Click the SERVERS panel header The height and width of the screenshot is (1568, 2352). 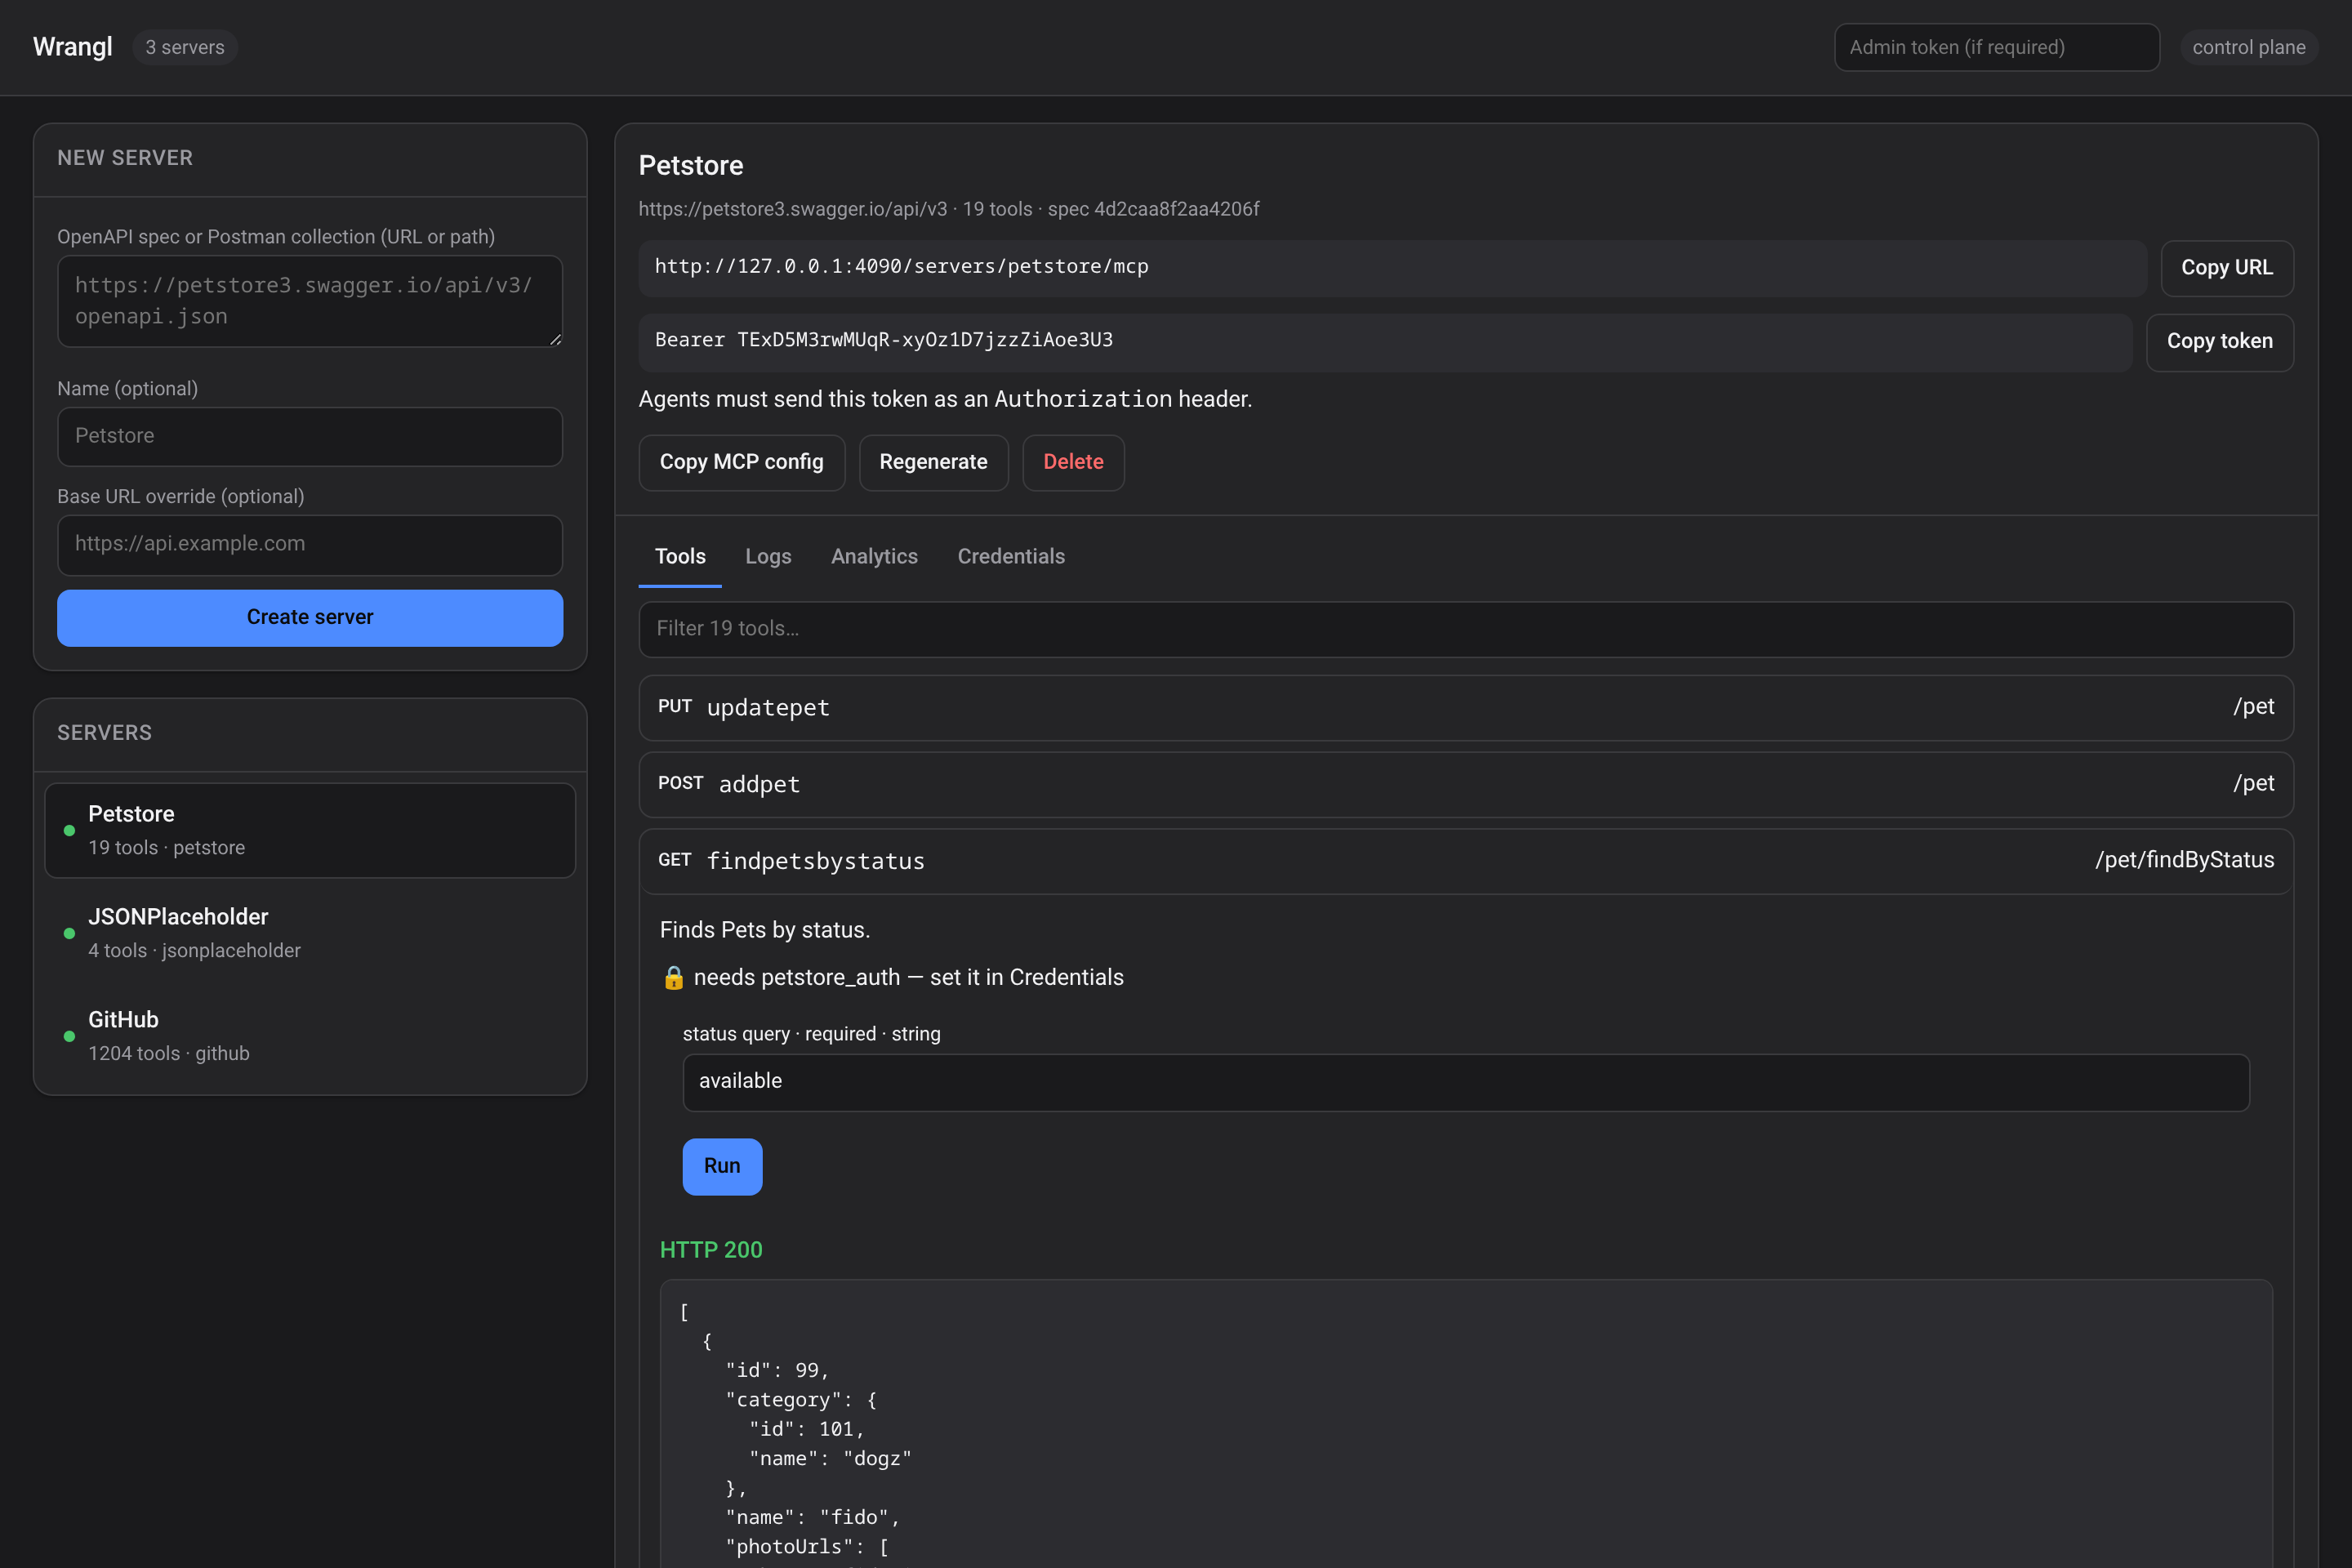pyautogui.click(x=310, y=734)
